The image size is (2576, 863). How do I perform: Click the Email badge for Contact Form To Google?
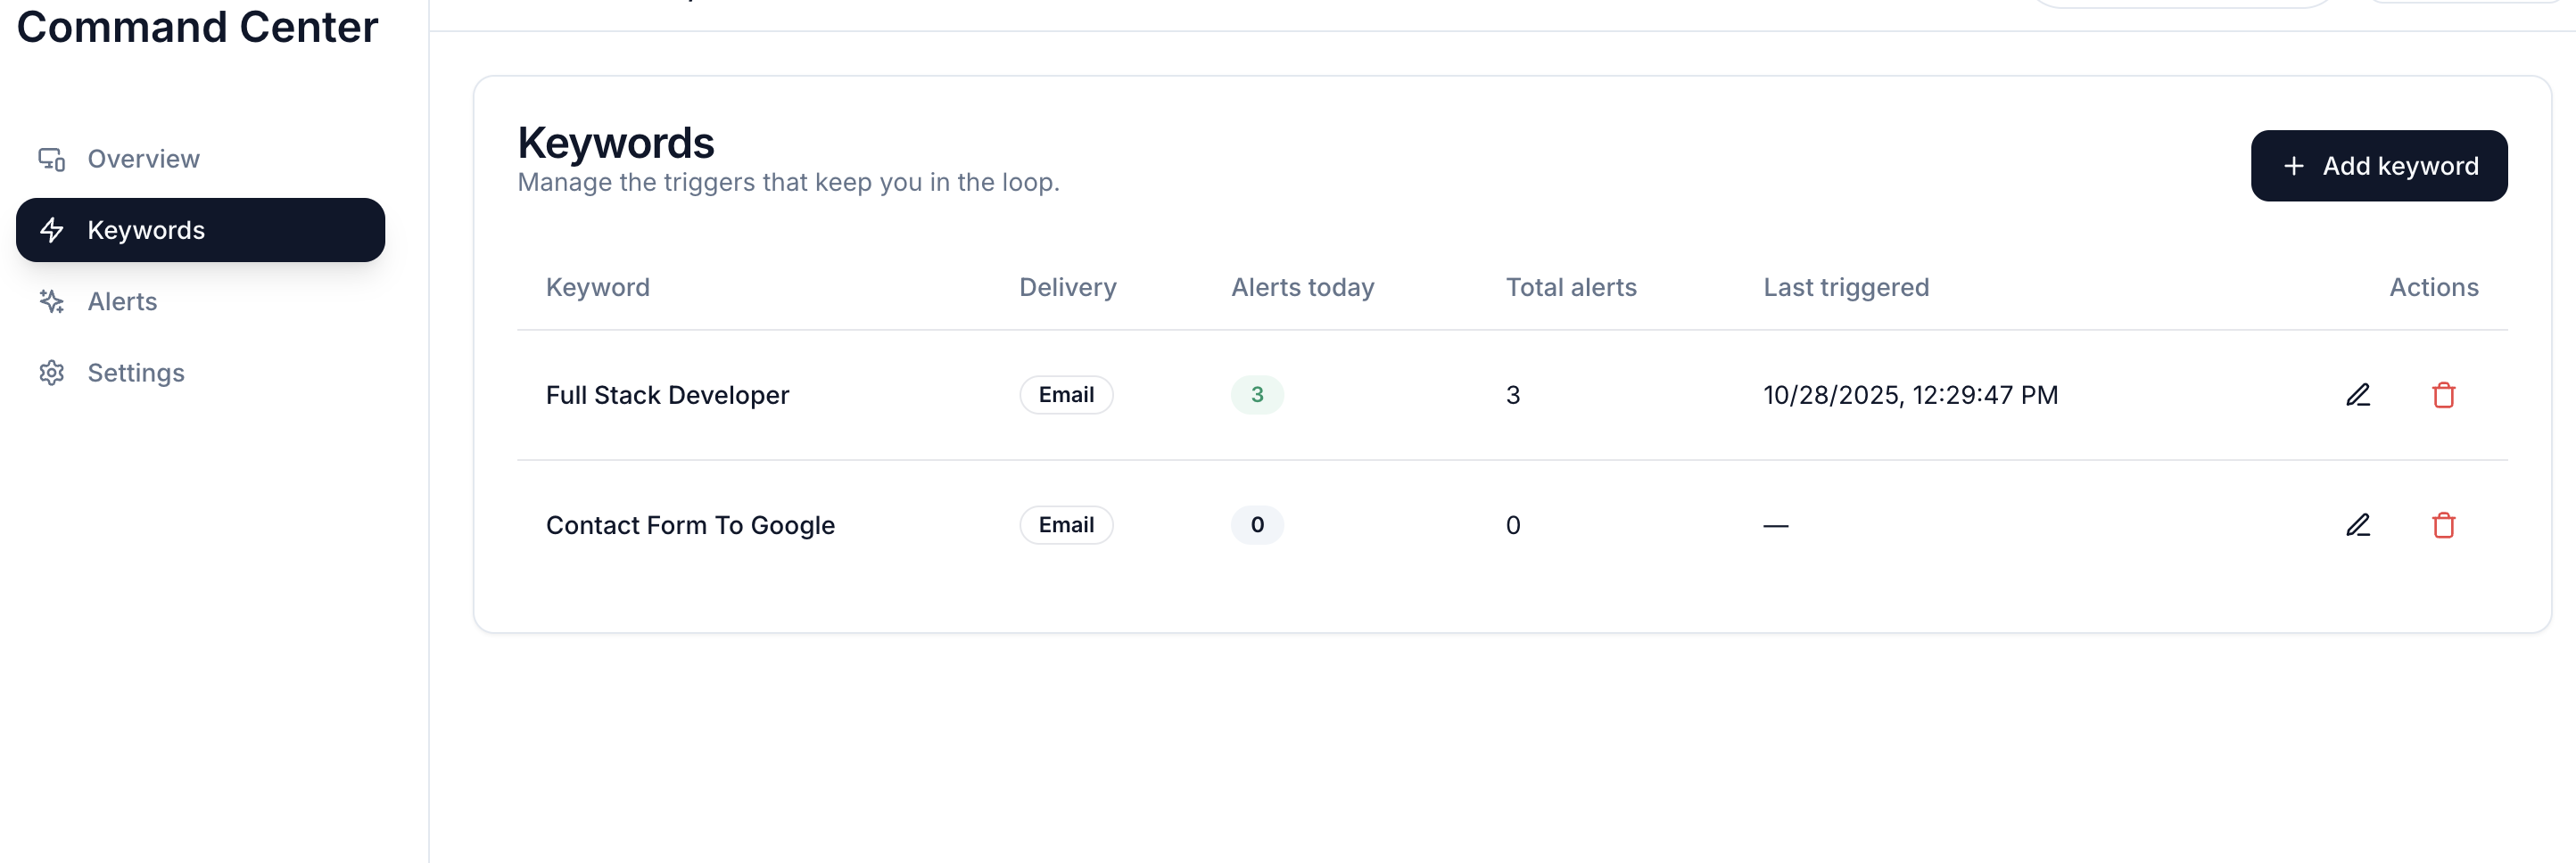[1065, 524]
